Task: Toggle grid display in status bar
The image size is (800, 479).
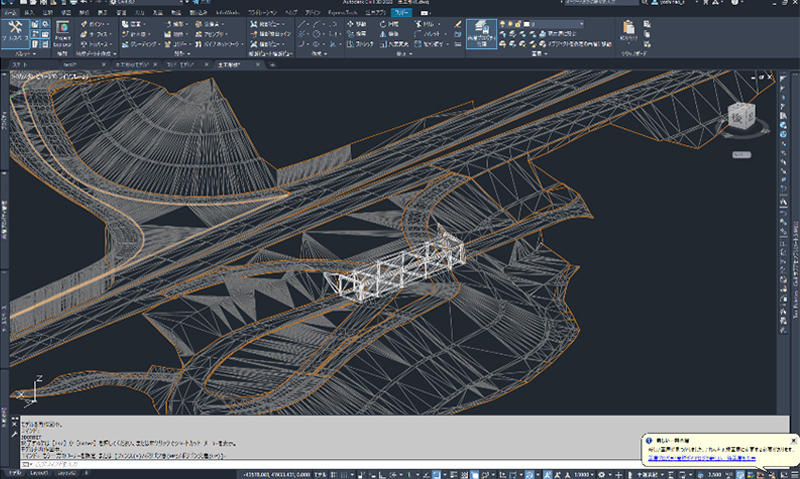Action: 334,474
